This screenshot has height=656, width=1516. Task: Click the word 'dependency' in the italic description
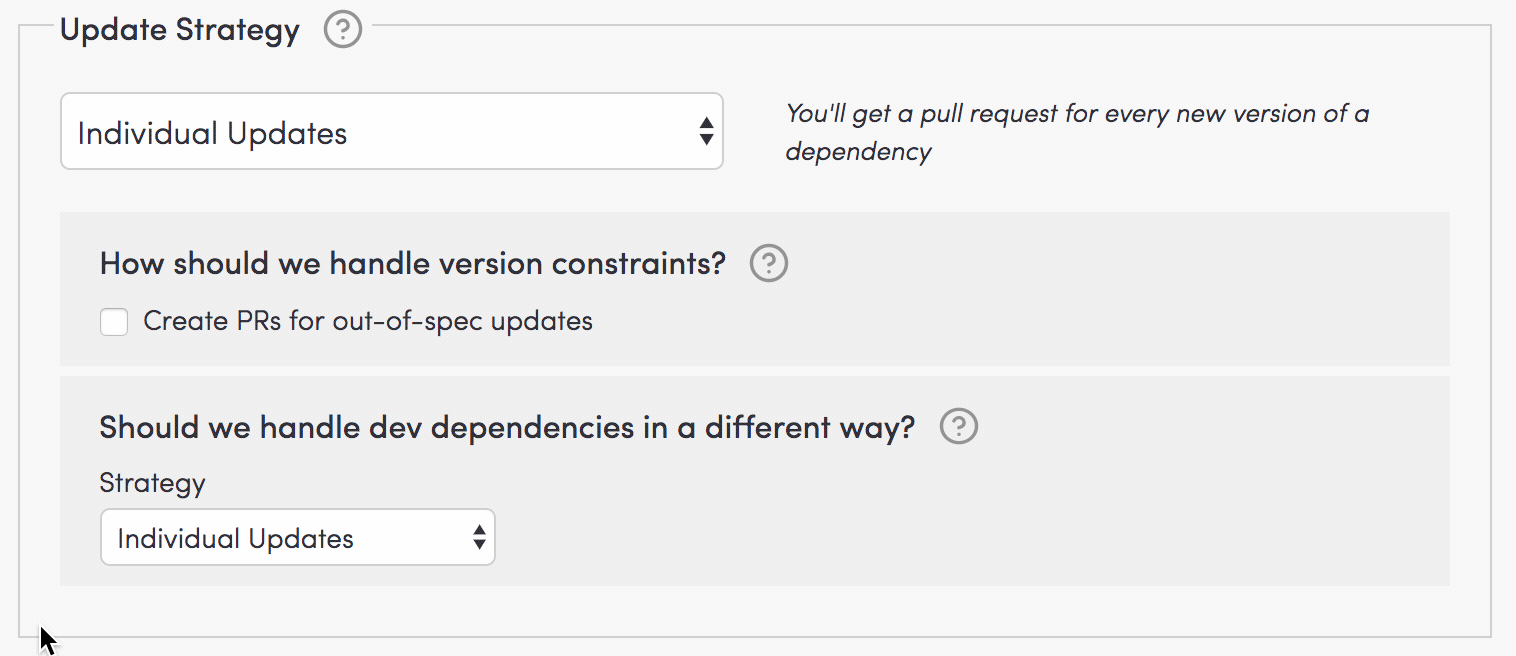coord(858,152)
